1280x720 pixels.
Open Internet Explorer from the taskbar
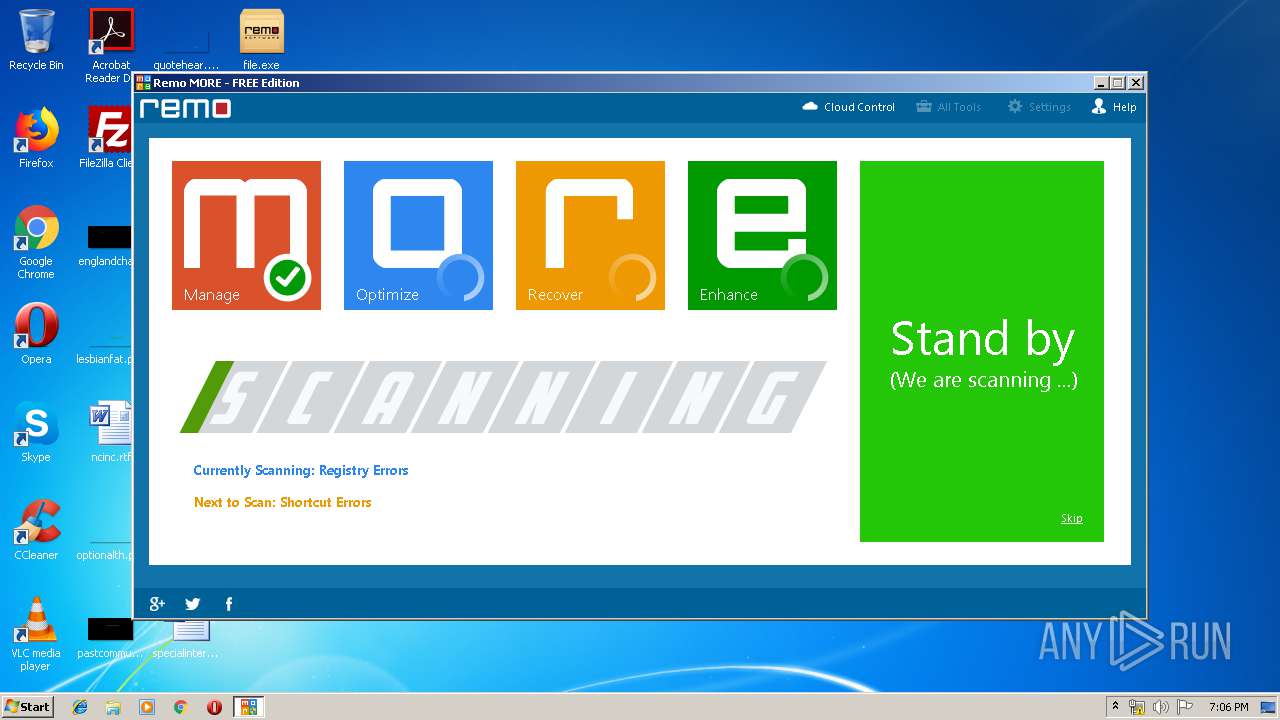[80, 707]
